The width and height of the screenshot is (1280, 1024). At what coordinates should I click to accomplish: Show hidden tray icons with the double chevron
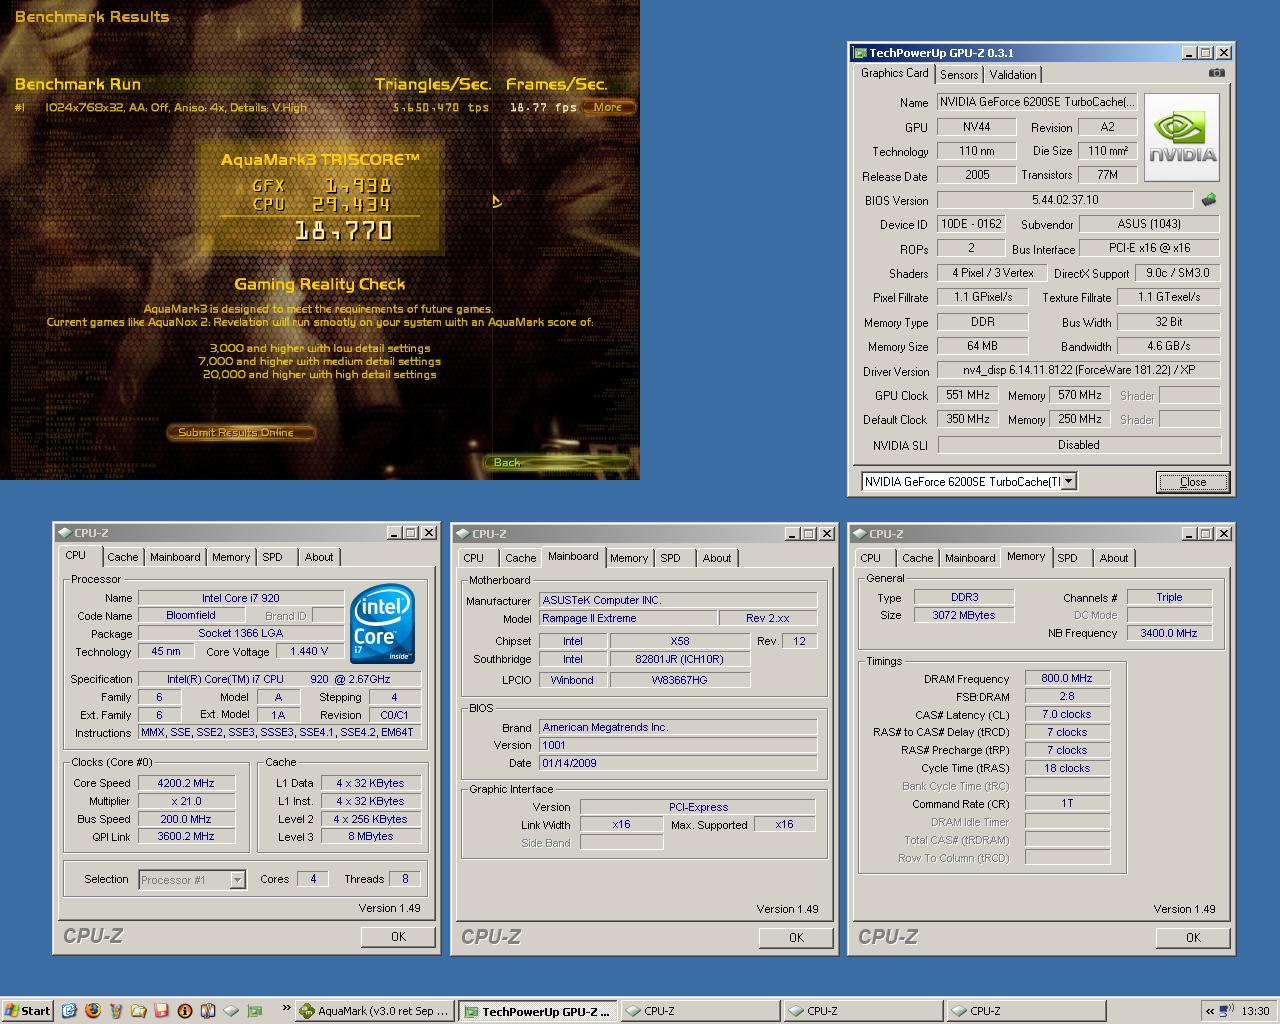(x=1210, y=1011)
